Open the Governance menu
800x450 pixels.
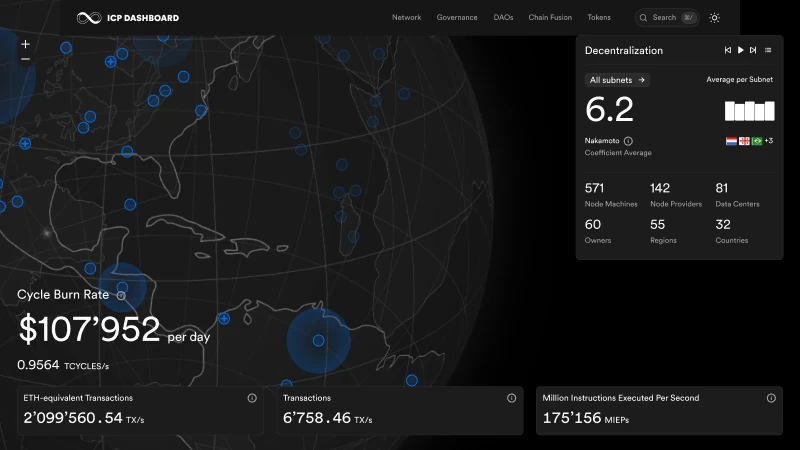pyautogui.click(x=457, y=17)
